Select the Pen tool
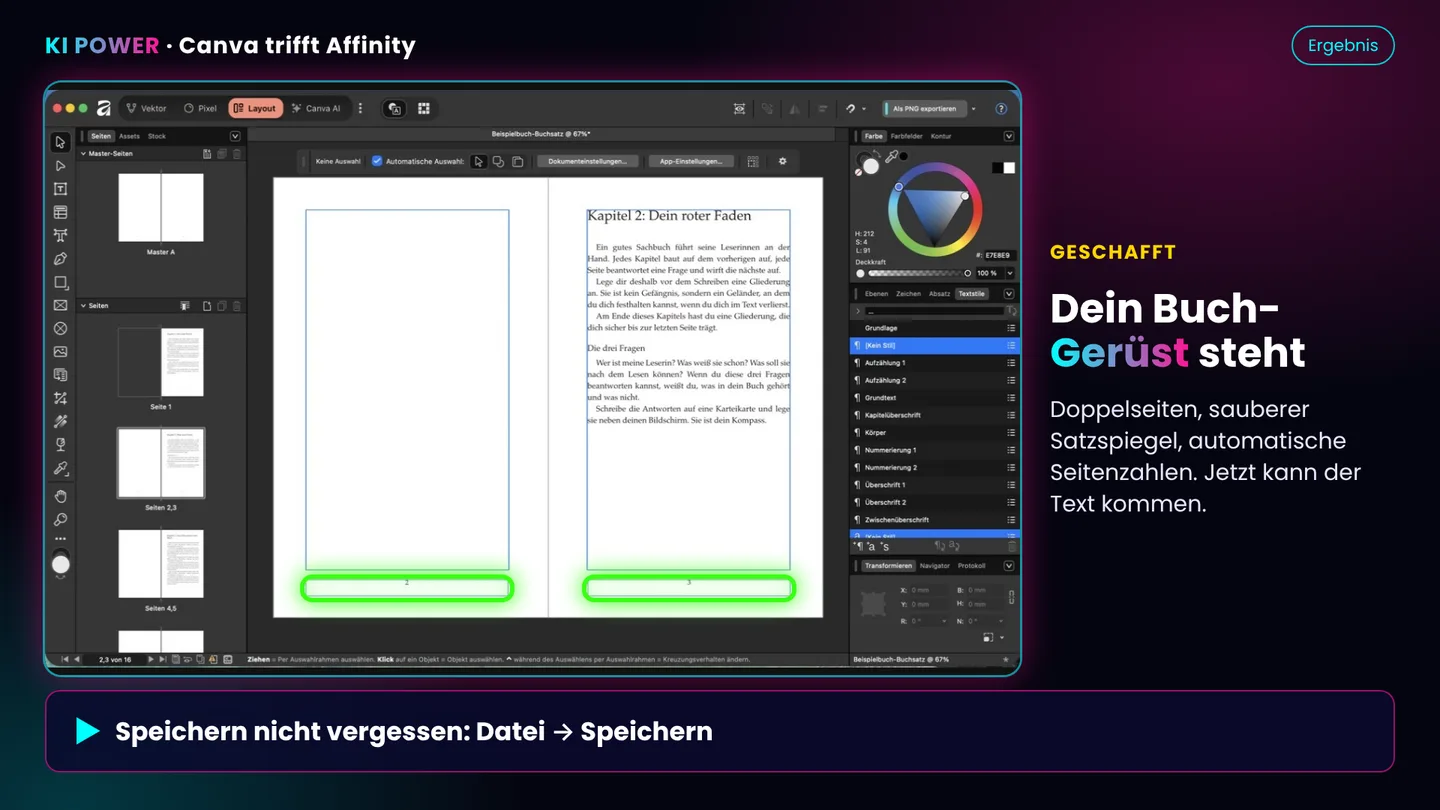The image size is (1440, 810). pyautogui.click(x=61, y=259)
